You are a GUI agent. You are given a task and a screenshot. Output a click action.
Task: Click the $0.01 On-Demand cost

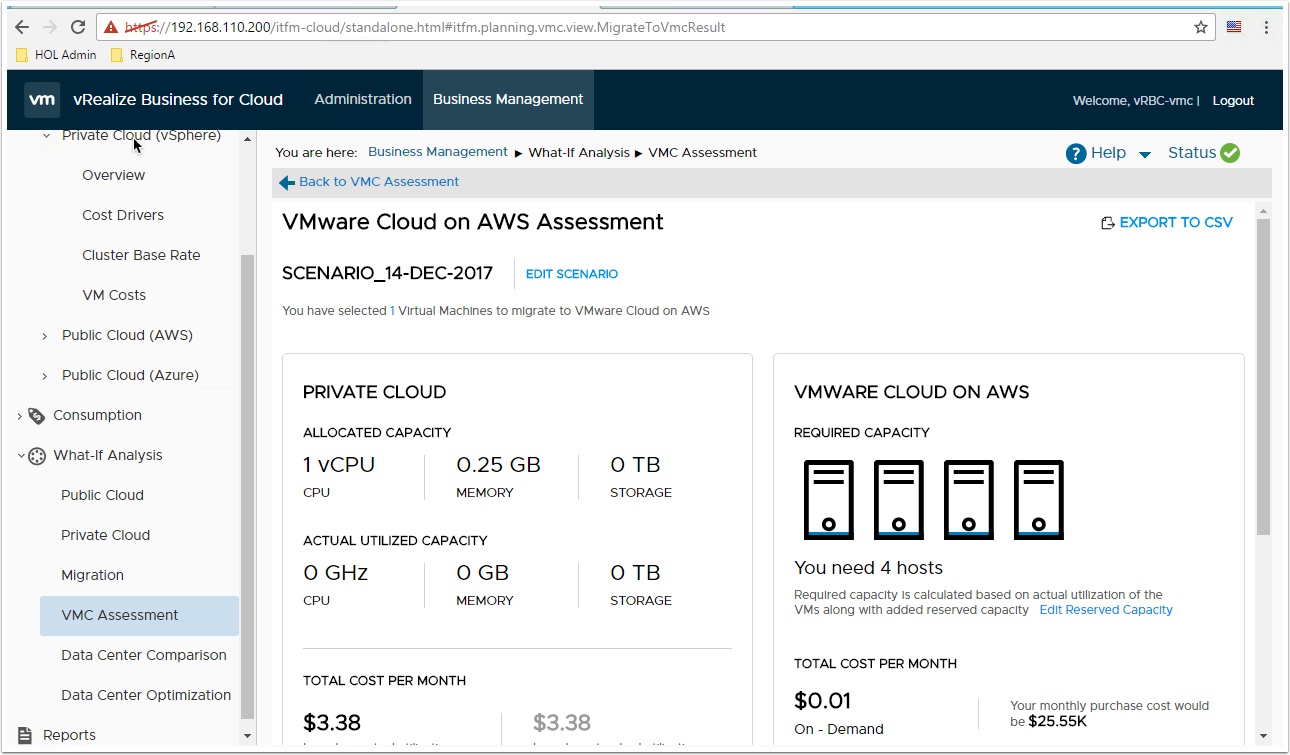[x=822, y=701]
